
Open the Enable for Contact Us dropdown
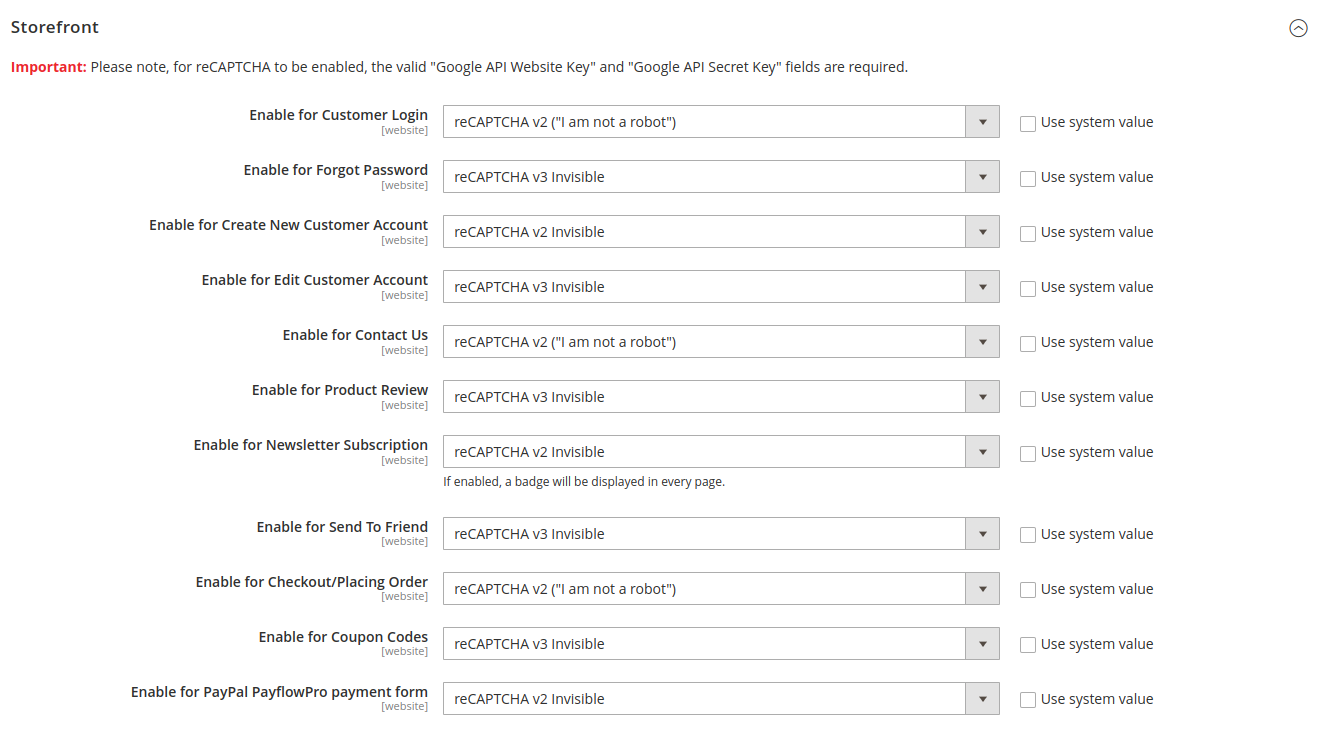point(721,342)
